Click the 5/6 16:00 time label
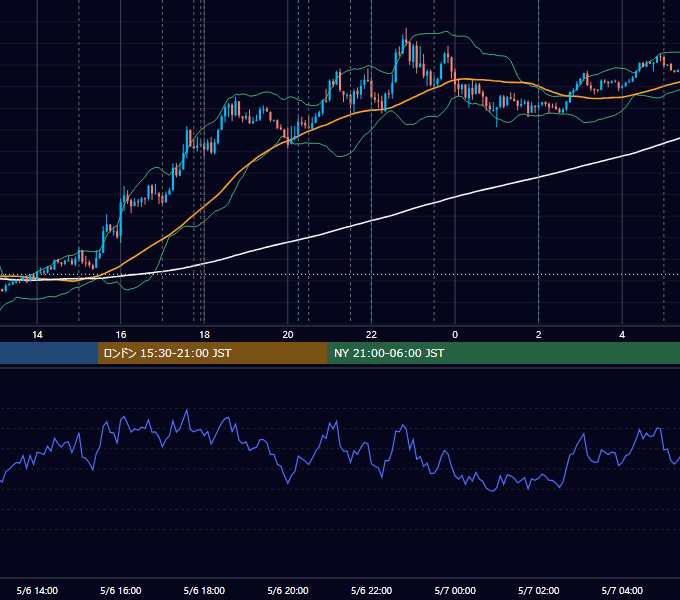 coord(121,590)
